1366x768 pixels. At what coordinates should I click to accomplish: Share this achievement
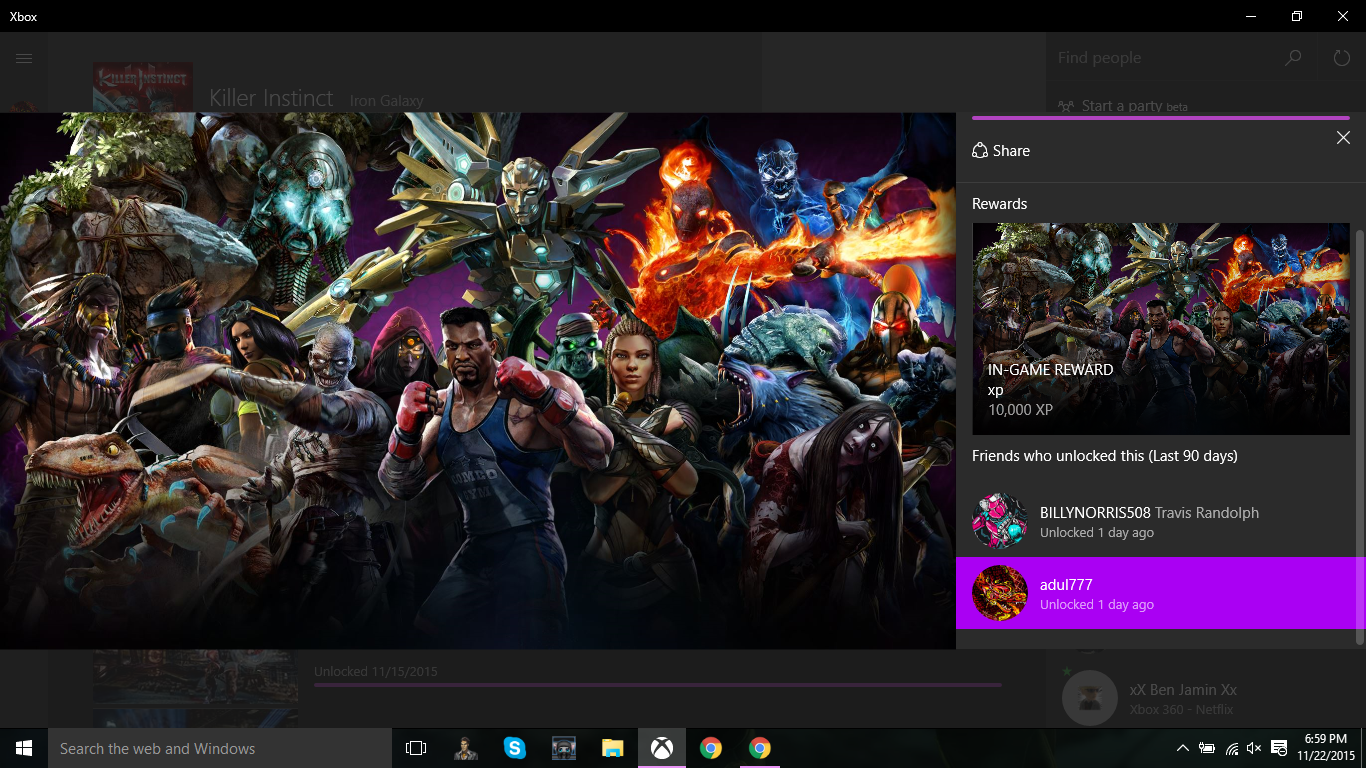coord(1001,151)
